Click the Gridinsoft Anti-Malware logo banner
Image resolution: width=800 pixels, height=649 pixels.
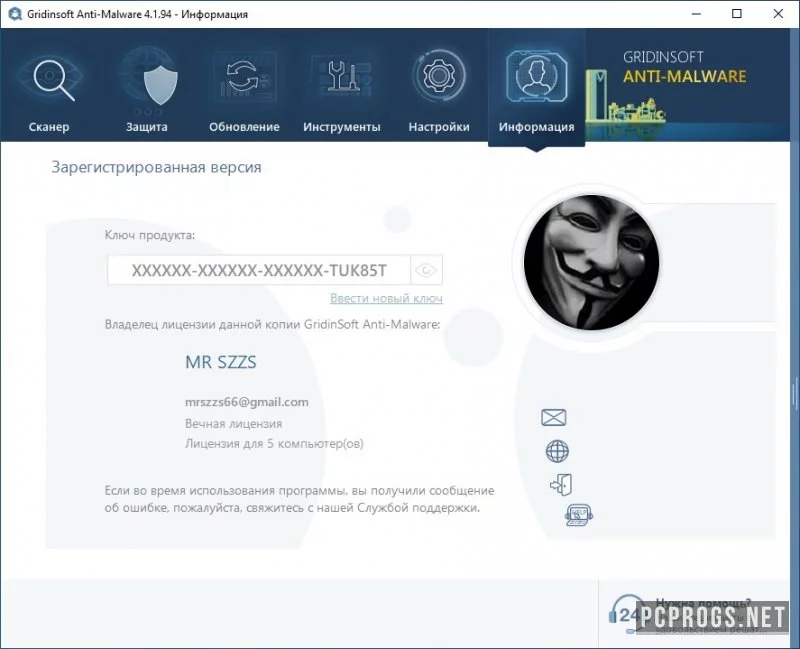(x=687, y=86)
